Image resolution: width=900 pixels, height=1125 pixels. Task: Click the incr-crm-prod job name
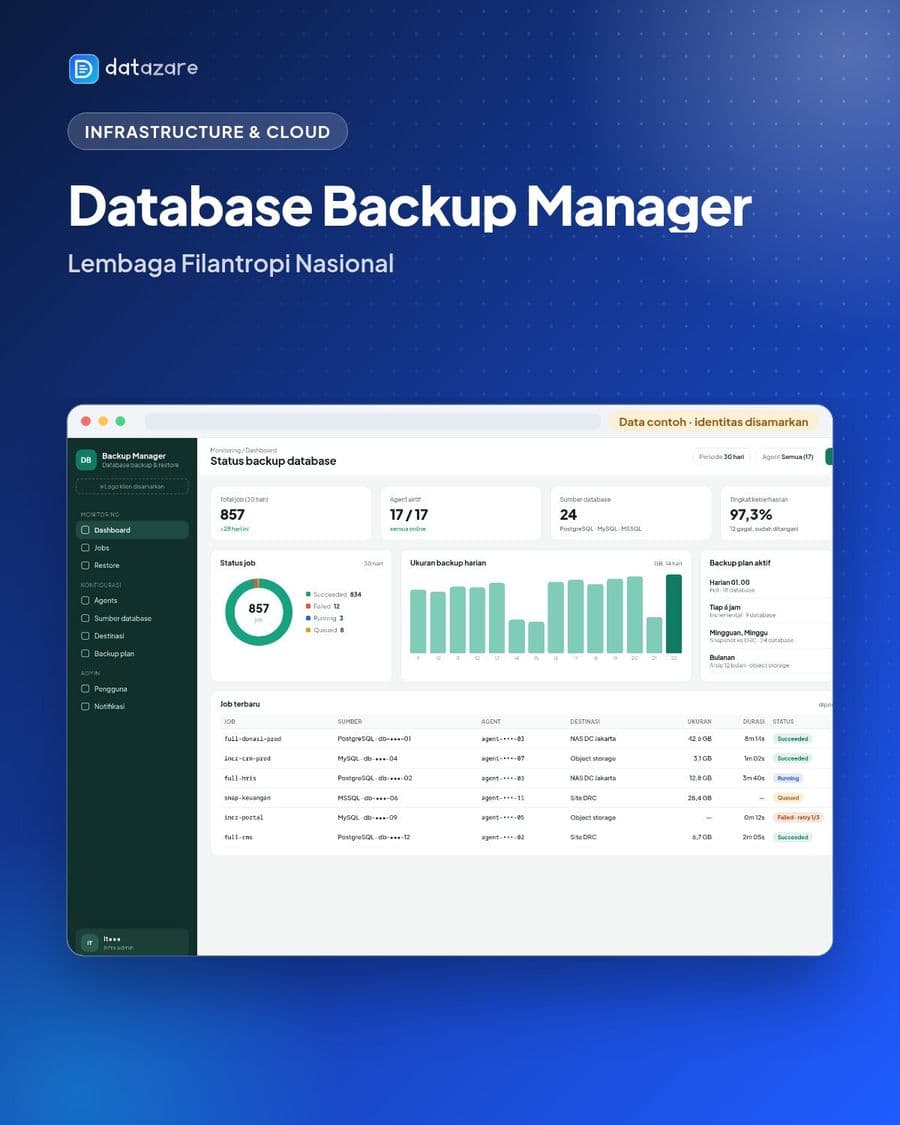[247, 758]
